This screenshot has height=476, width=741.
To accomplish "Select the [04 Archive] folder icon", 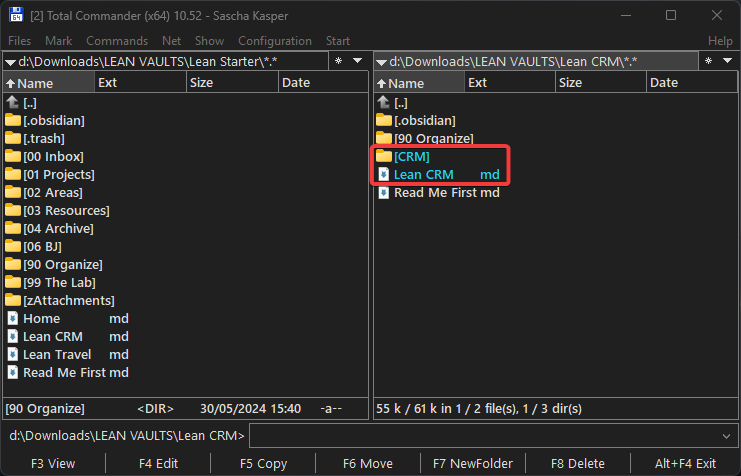I will [x=13, y=228].
